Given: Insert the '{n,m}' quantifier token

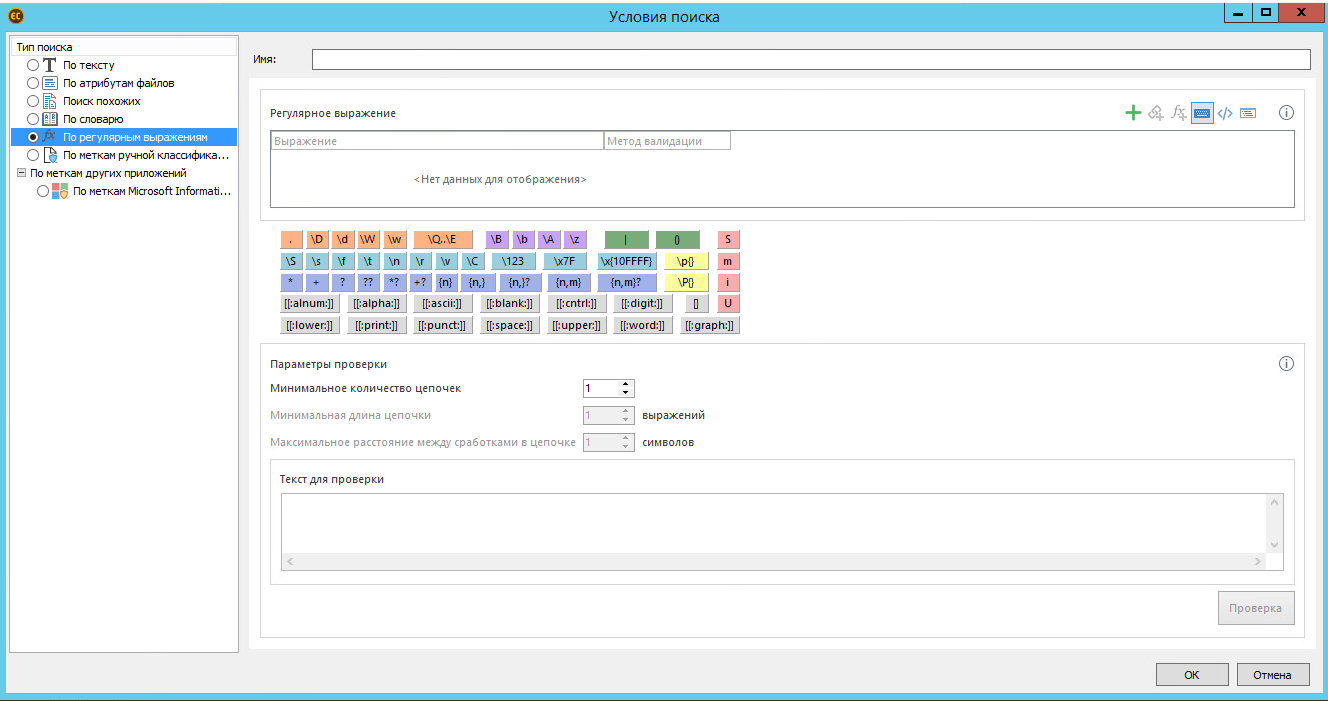Looking at the screenshot, I should [x=568, y=282].
